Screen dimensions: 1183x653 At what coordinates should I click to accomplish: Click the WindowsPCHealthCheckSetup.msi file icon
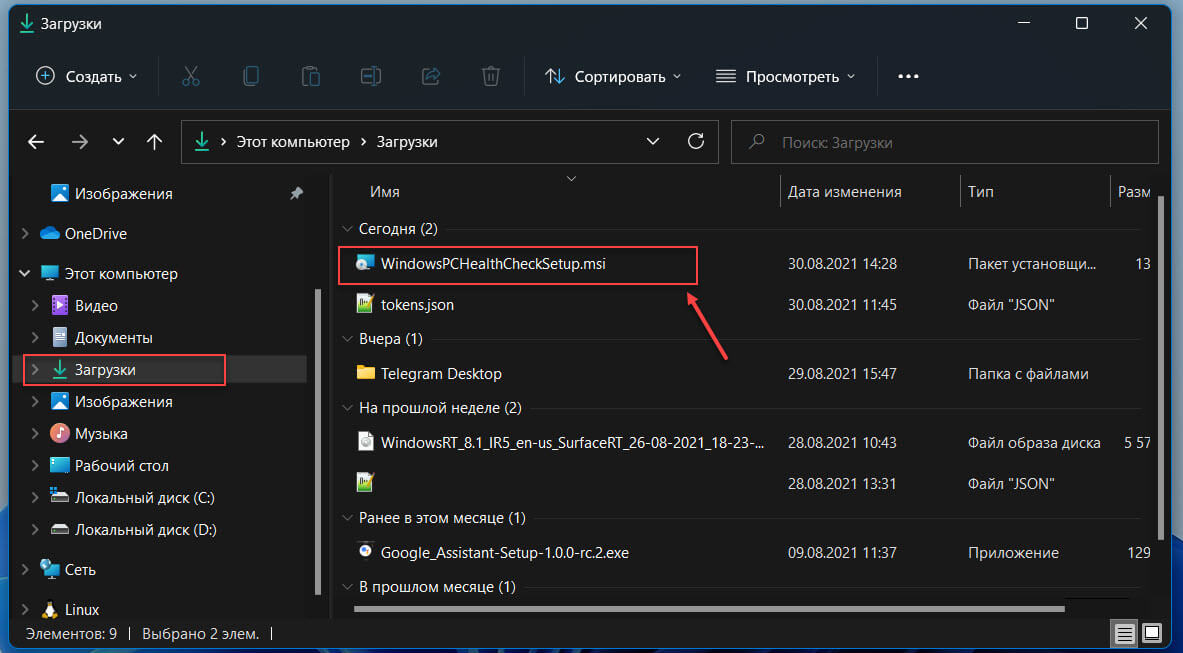coord(365,263)
